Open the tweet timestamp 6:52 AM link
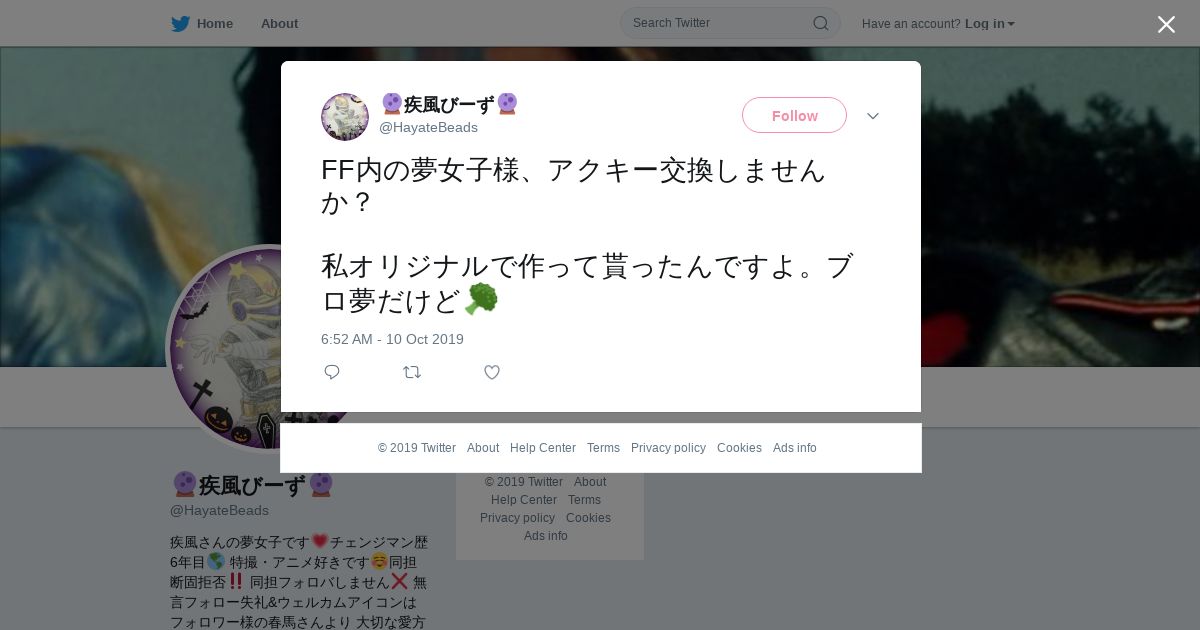This screenshot has width=1200, height=630. [x=392, y=339]
